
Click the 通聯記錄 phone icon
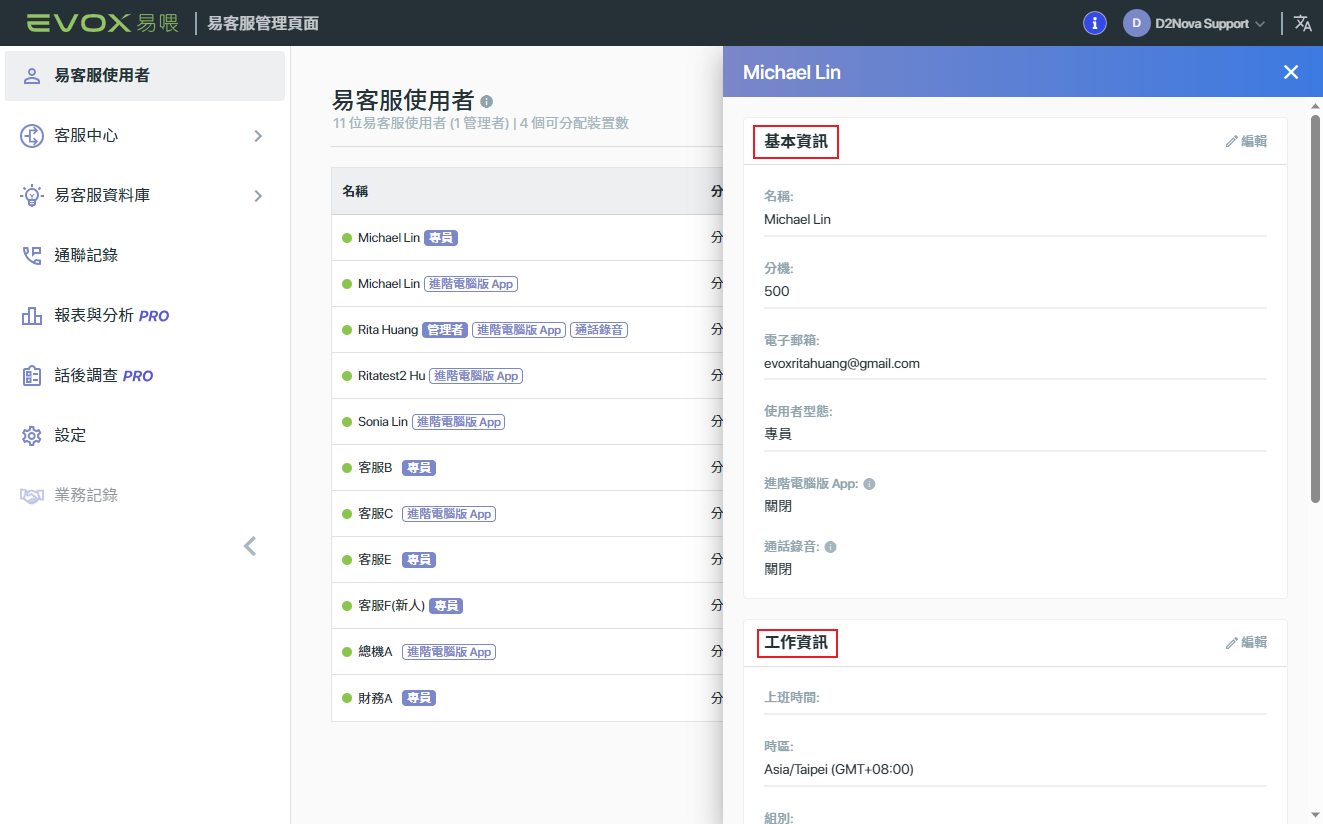click(x=32, y=255)
